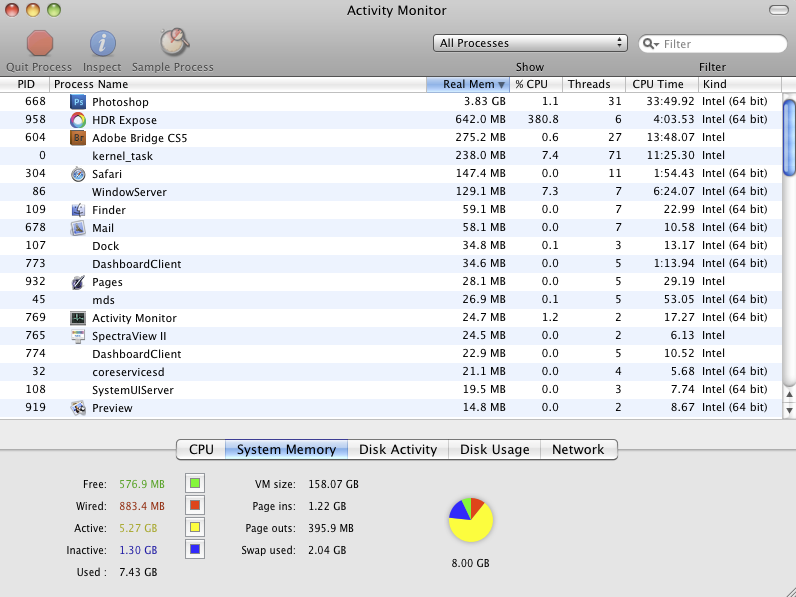Click the Inspect info icon

pyautogui.click(x=103, y=43)
